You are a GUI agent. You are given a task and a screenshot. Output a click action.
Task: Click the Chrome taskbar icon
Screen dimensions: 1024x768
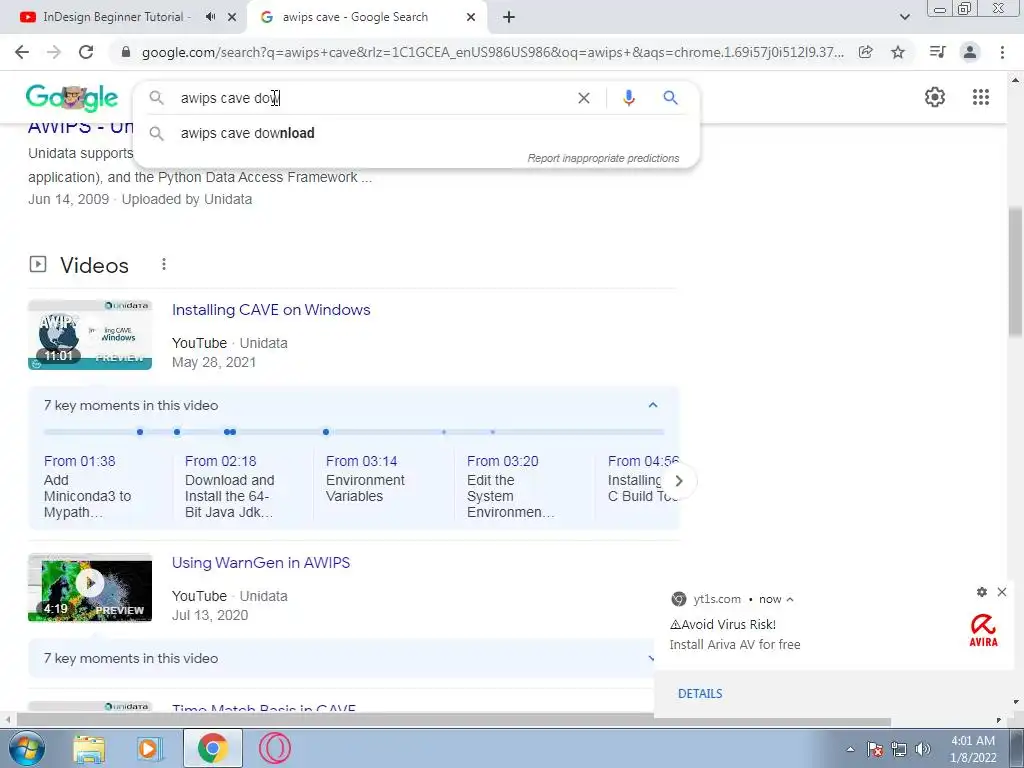click(212, 748)
